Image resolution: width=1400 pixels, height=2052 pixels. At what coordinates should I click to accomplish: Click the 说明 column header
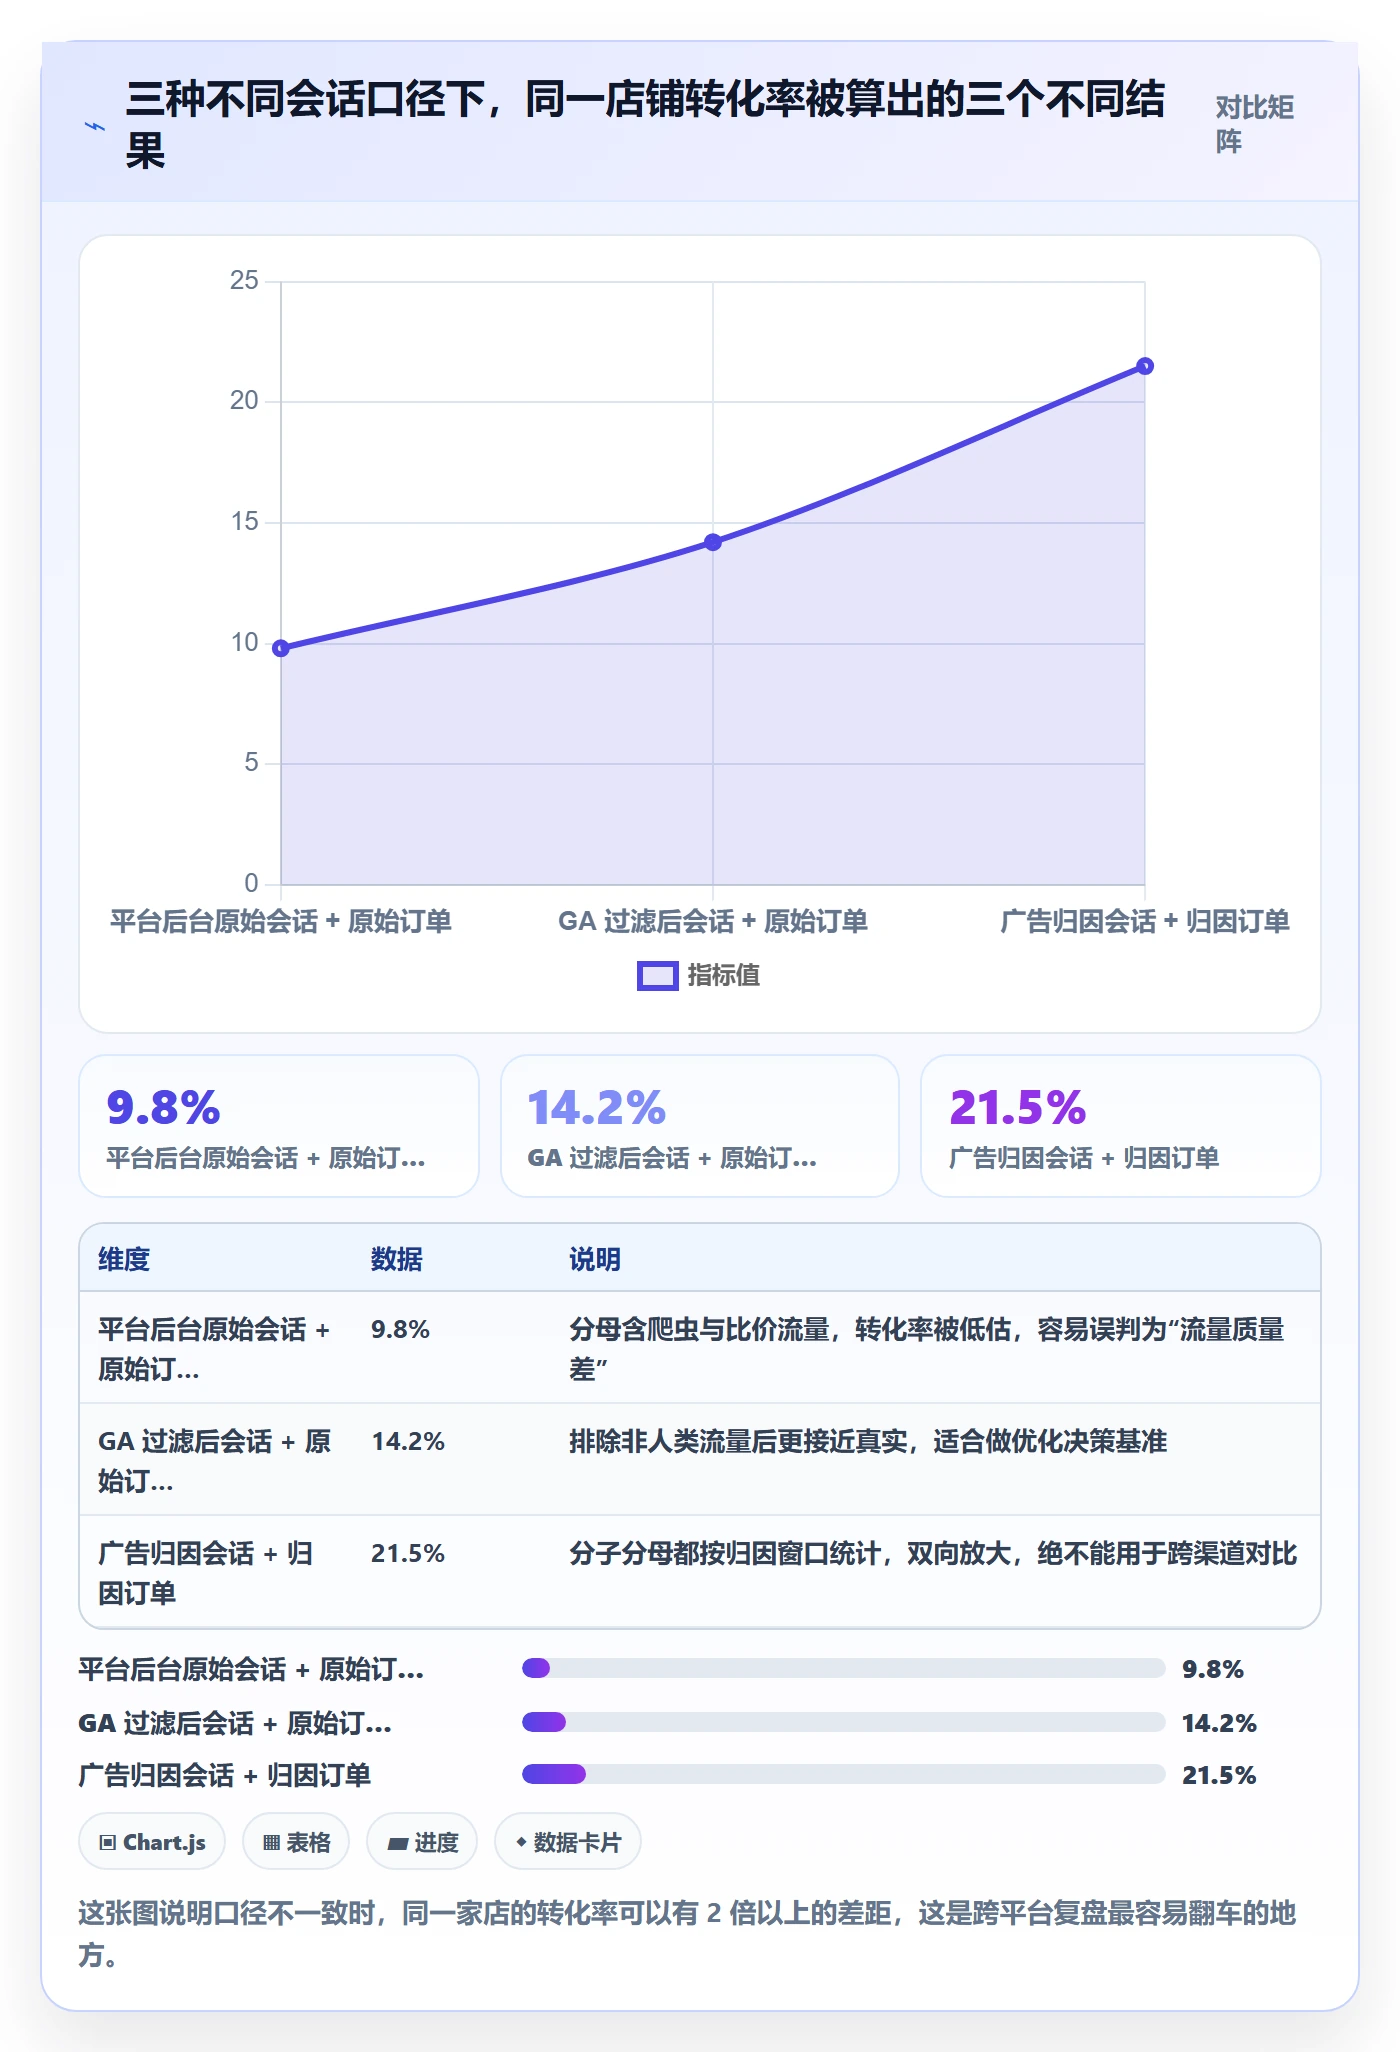pyautogui.click(x=595, y=1259)
